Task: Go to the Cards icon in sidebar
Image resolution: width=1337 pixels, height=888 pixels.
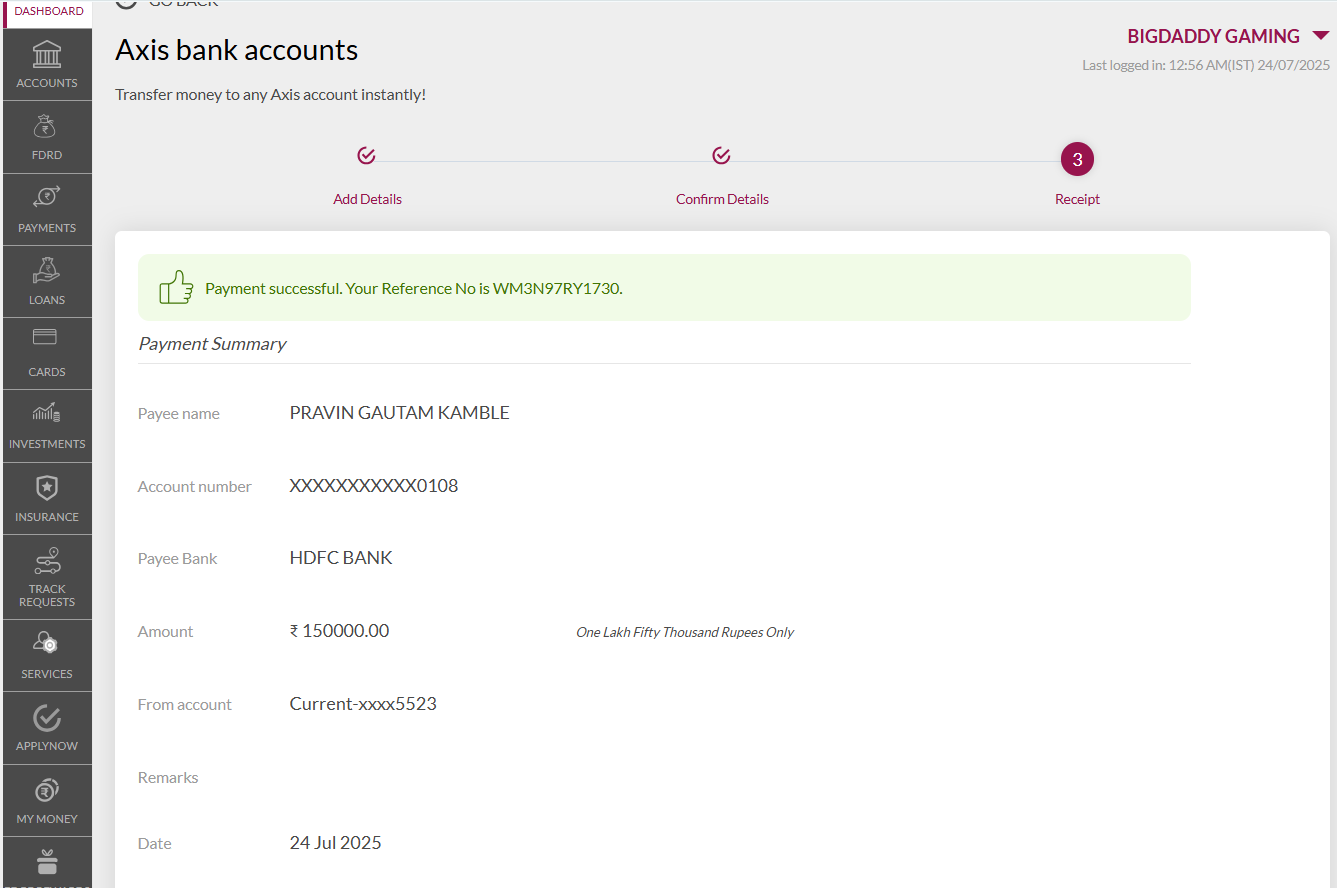Action: pos(45,337)
